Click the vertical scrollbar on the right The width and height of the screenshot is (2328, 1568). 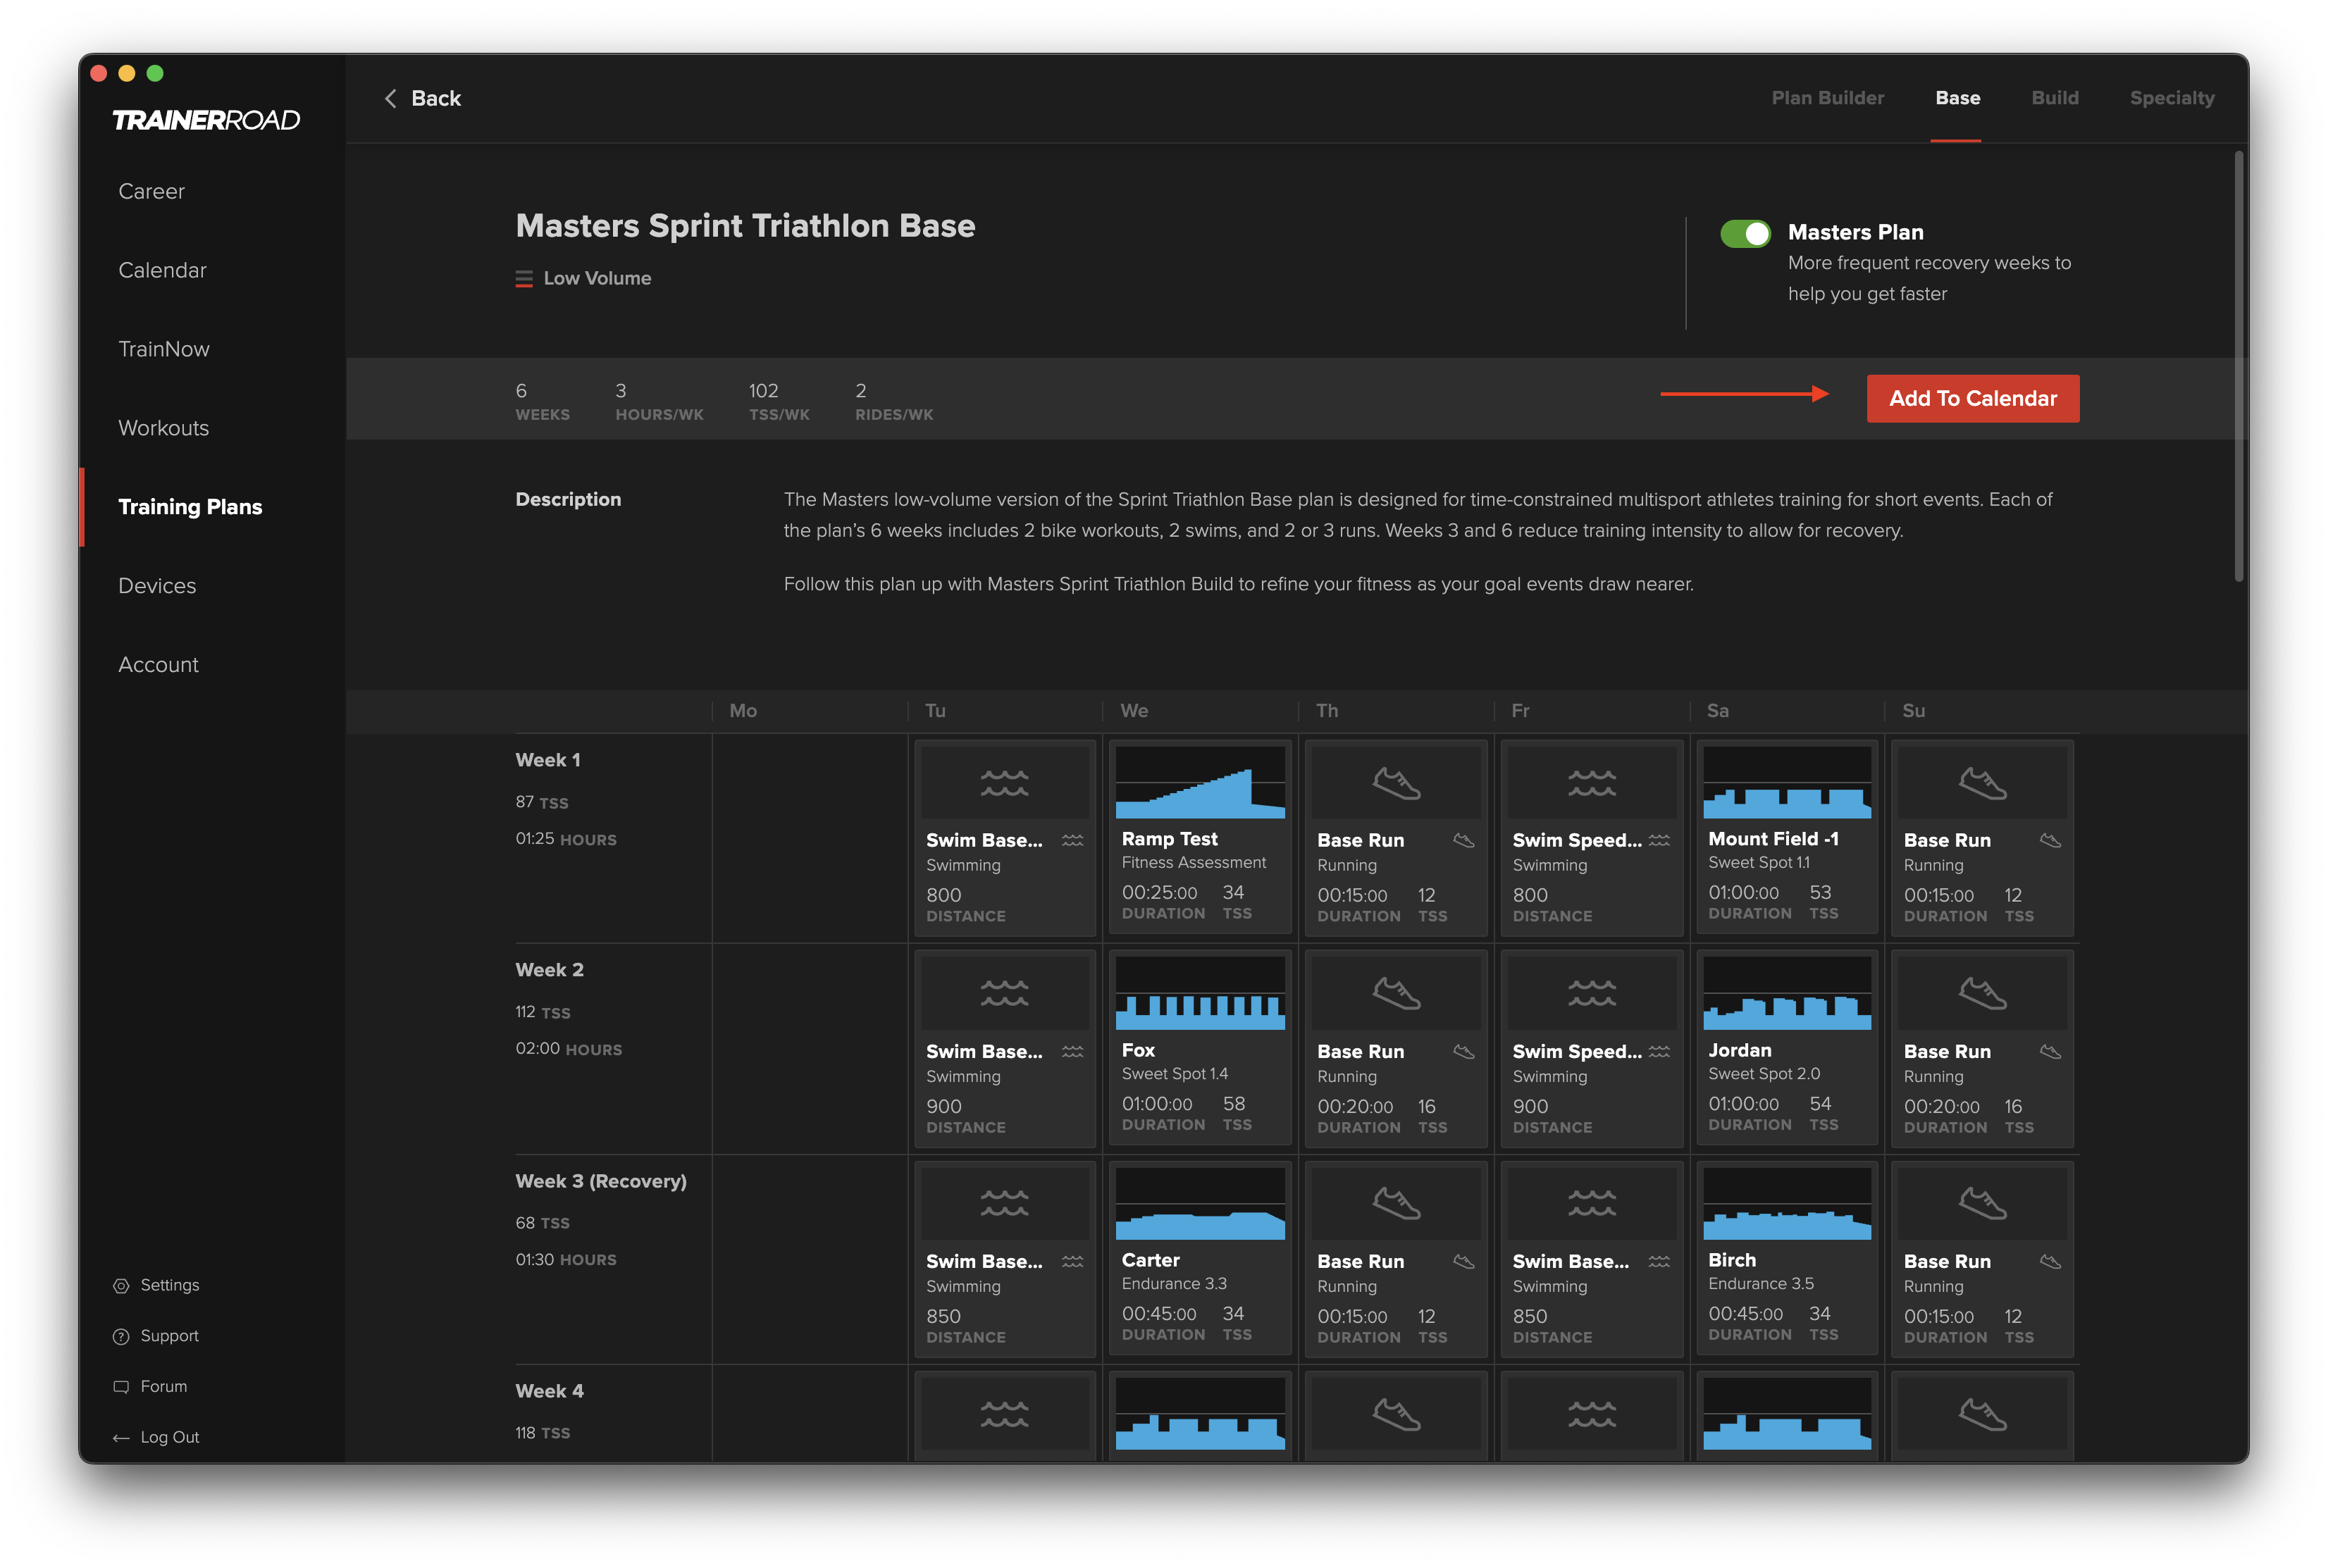point(2238,366)
